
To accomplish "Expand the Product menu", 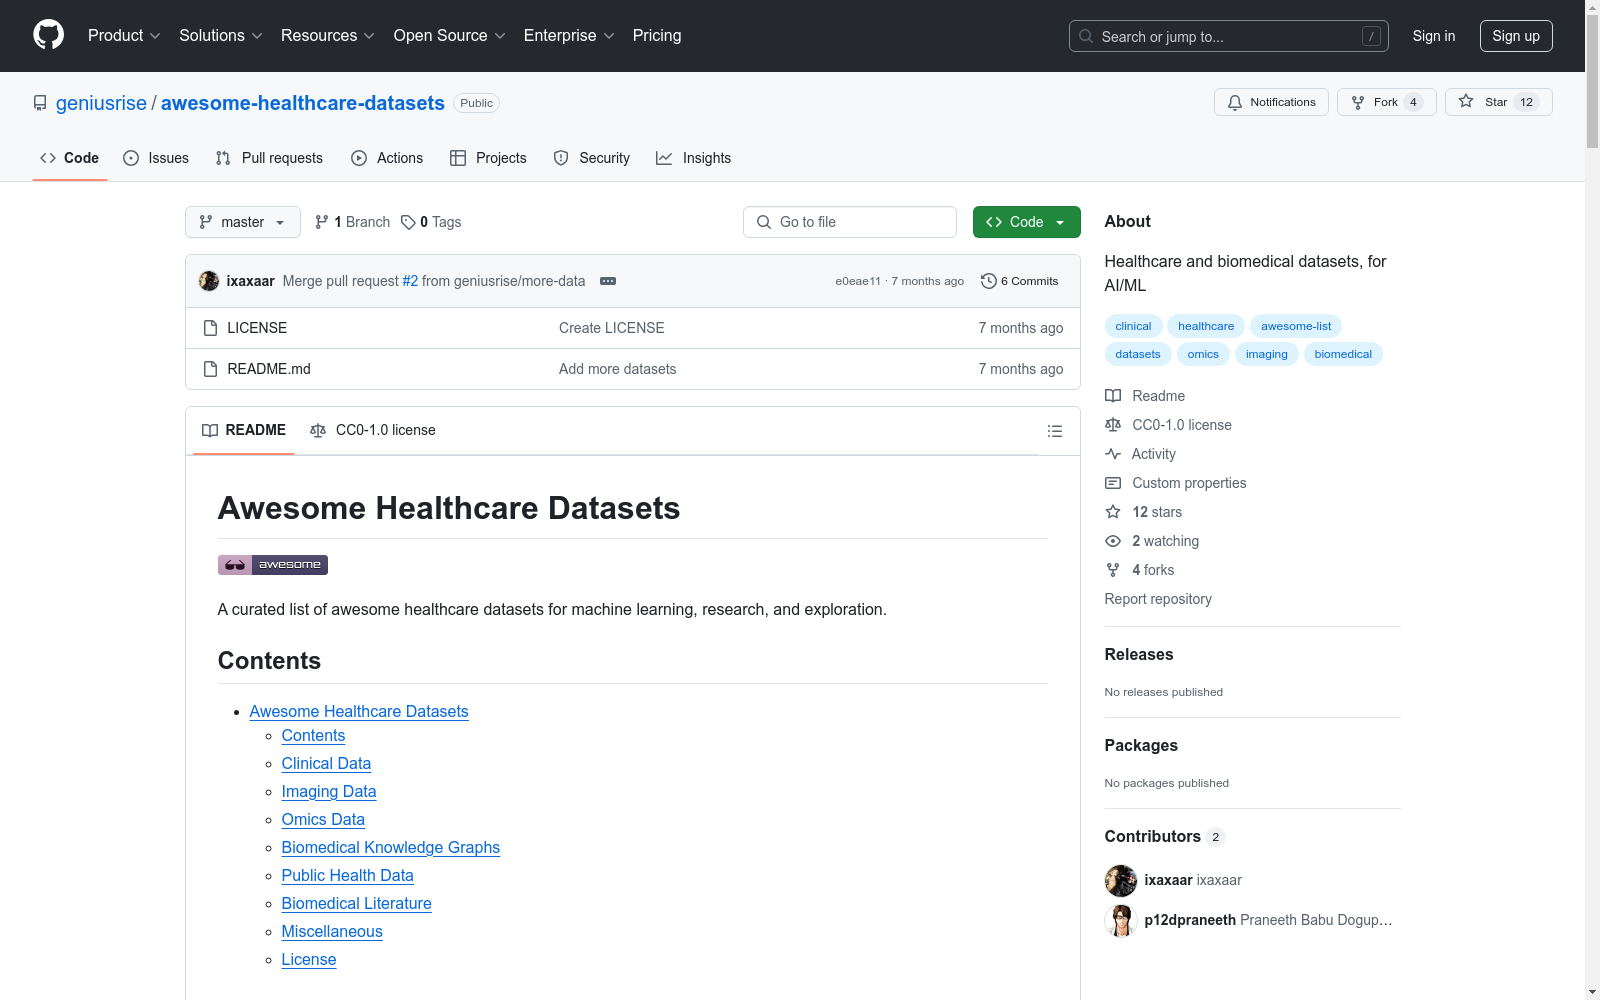I will [124, 36].
